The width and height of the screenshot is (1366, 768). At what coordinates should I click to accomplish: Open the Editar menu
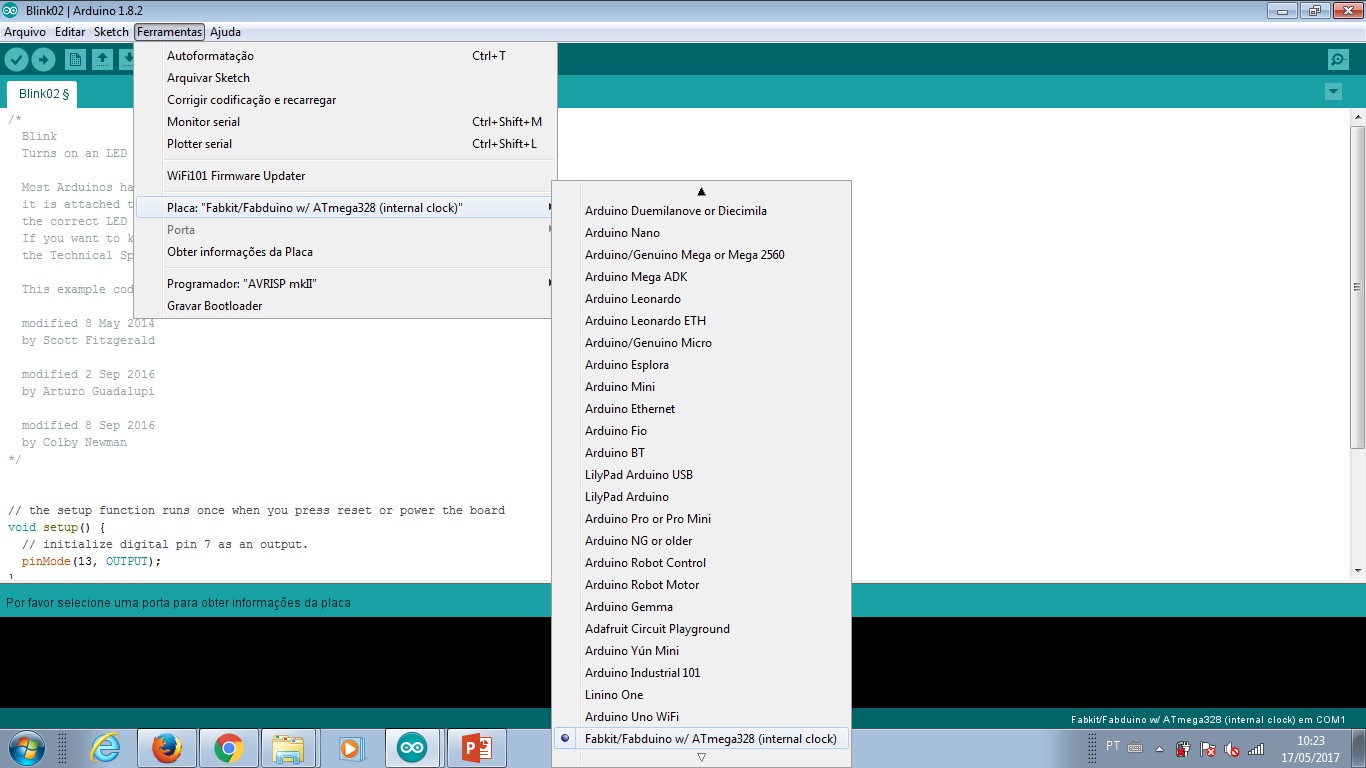(x=70, y=32)
